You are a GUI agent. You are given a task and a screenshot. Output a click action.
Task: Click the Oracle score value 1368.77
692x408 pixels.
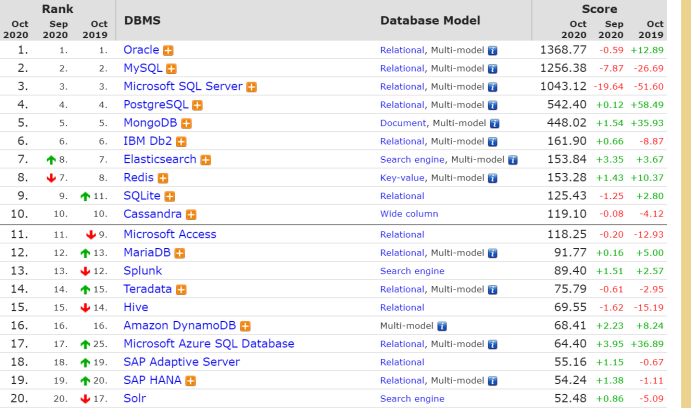point(563,50)
